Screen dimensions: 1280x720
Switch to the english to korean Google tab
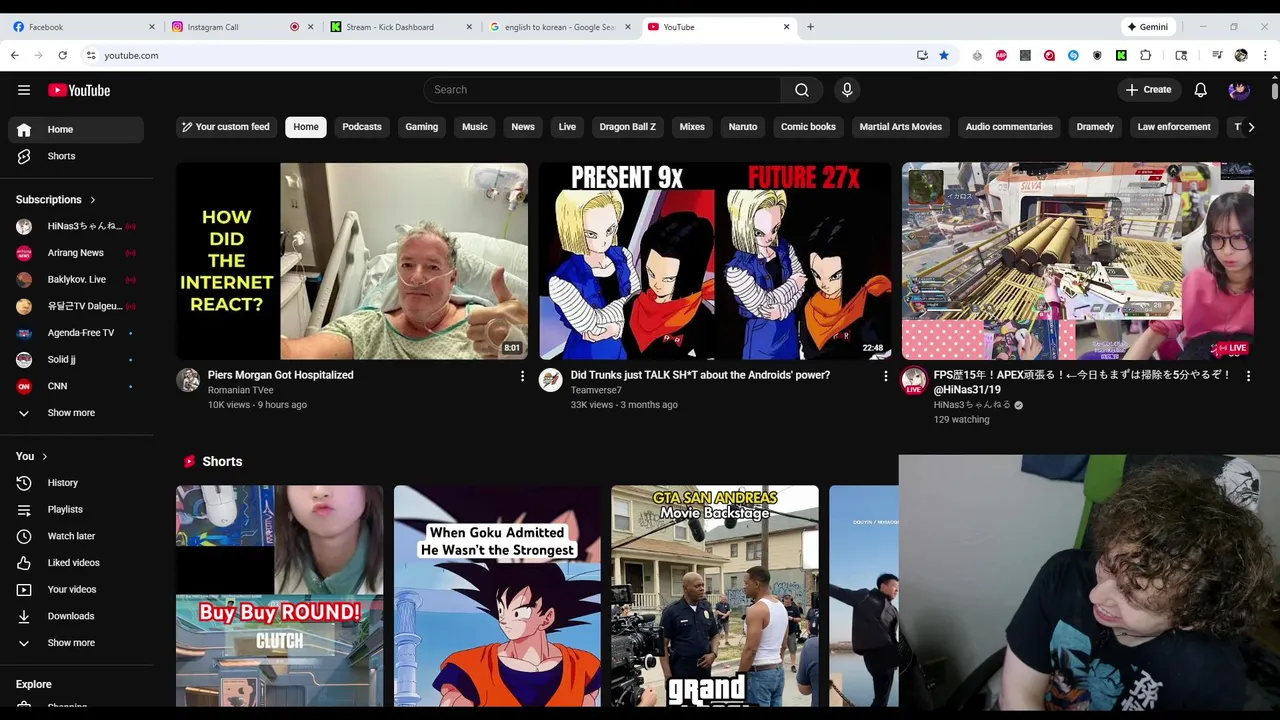point(560,27)
